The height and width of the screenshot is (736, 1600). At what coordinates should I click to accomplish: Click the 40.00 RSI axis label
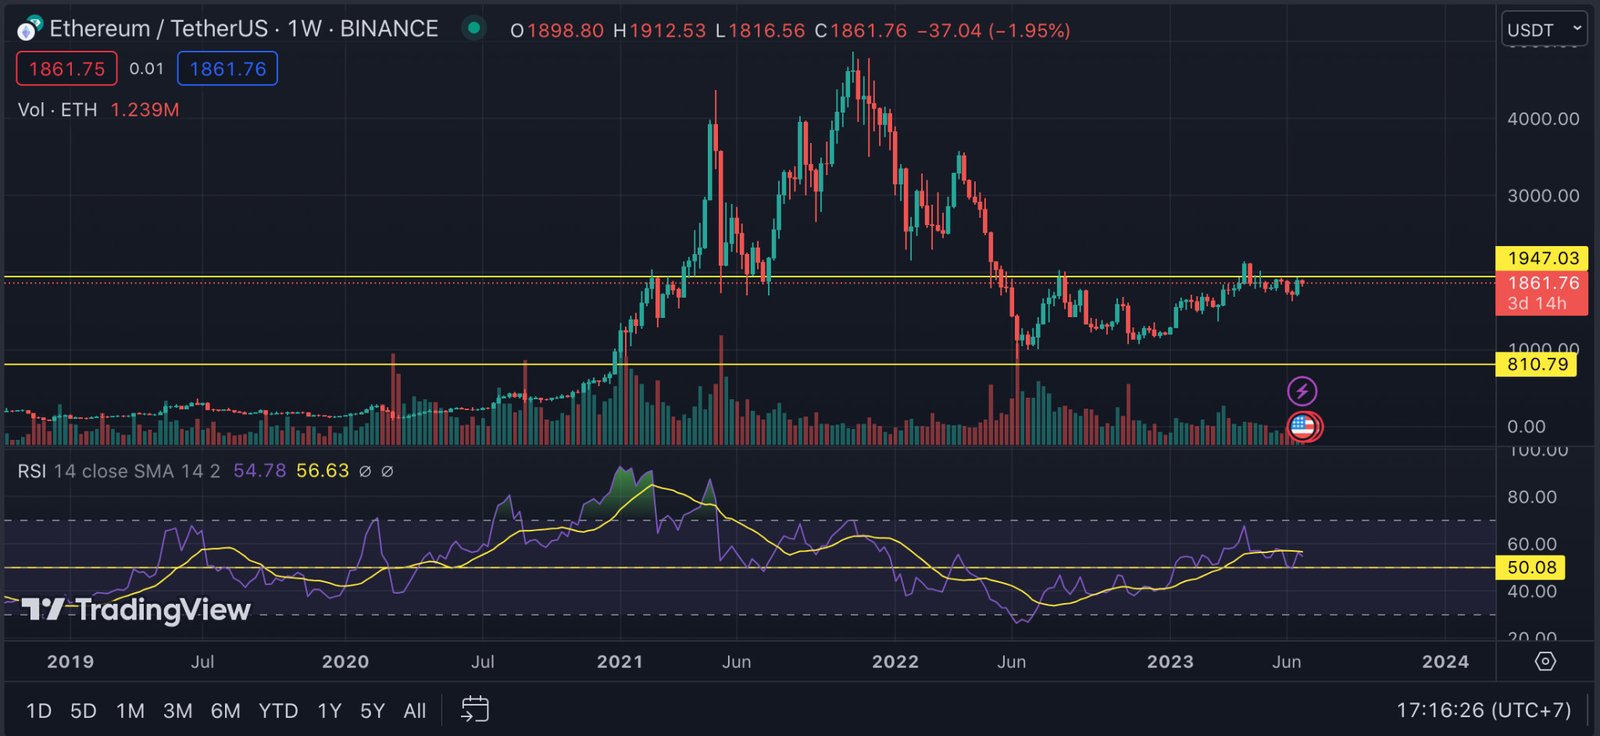pyautogui.click(x=1532, y=592)
